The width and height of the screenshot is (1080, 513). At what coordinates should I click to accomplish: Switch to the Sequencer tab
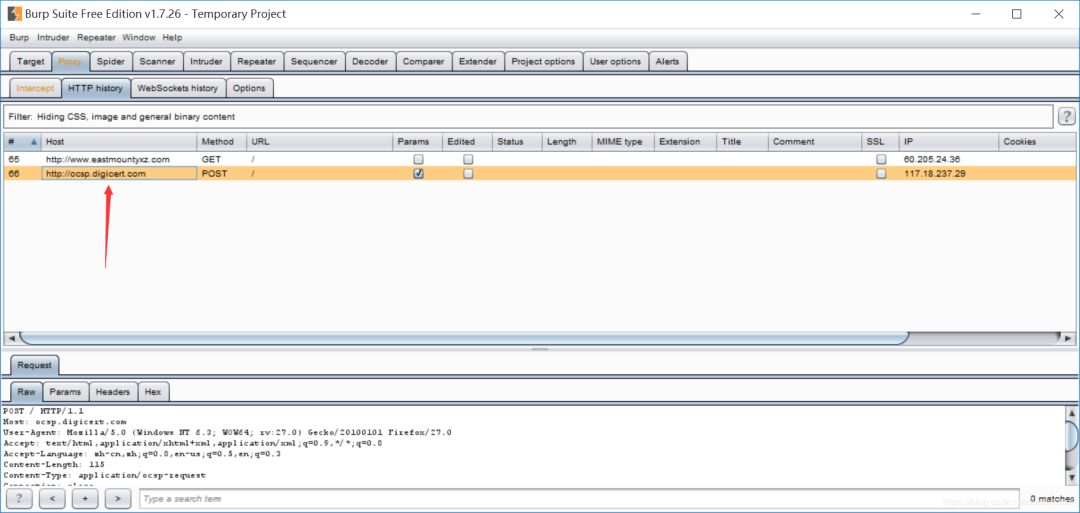[314, 61]
